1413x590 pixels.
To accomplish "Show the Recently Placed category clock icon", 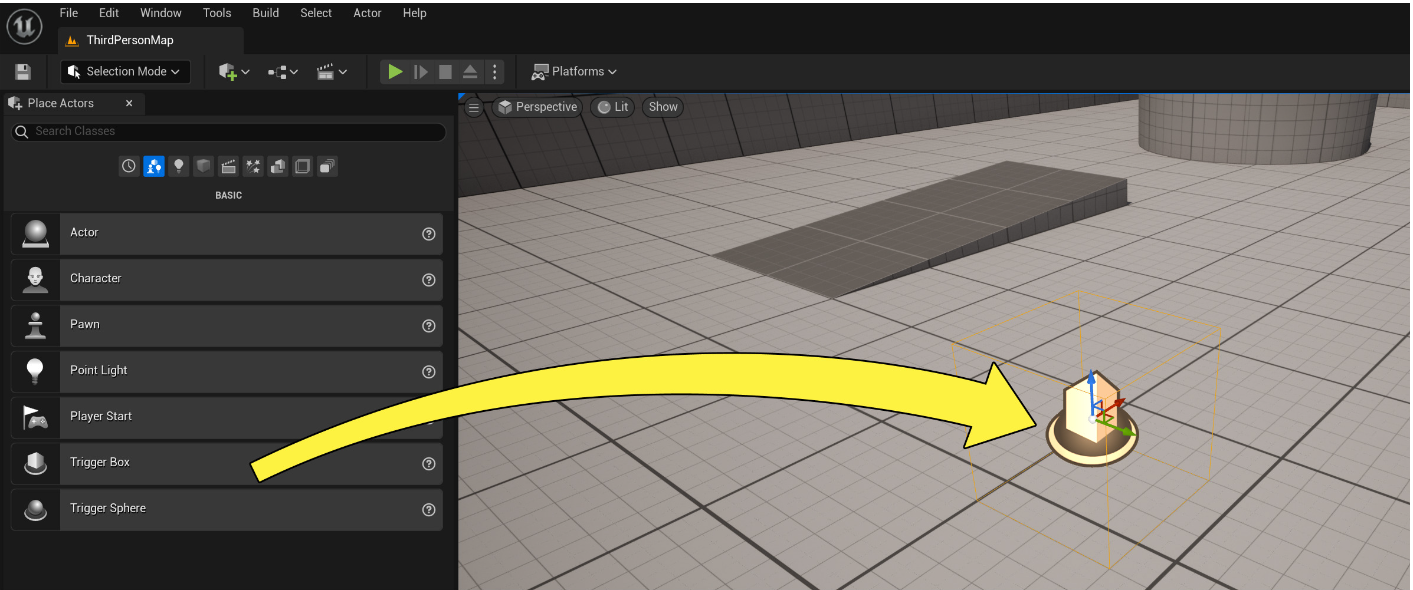I will point(129,167).
